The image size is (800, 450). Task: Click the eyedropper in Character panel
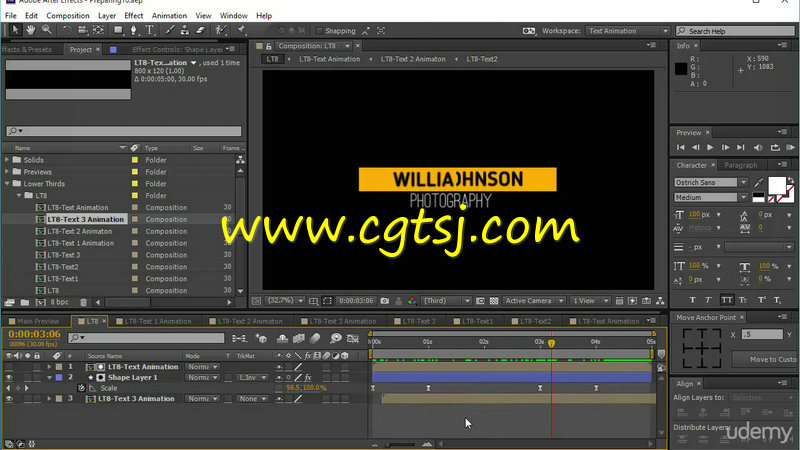[x=759, y=183]
